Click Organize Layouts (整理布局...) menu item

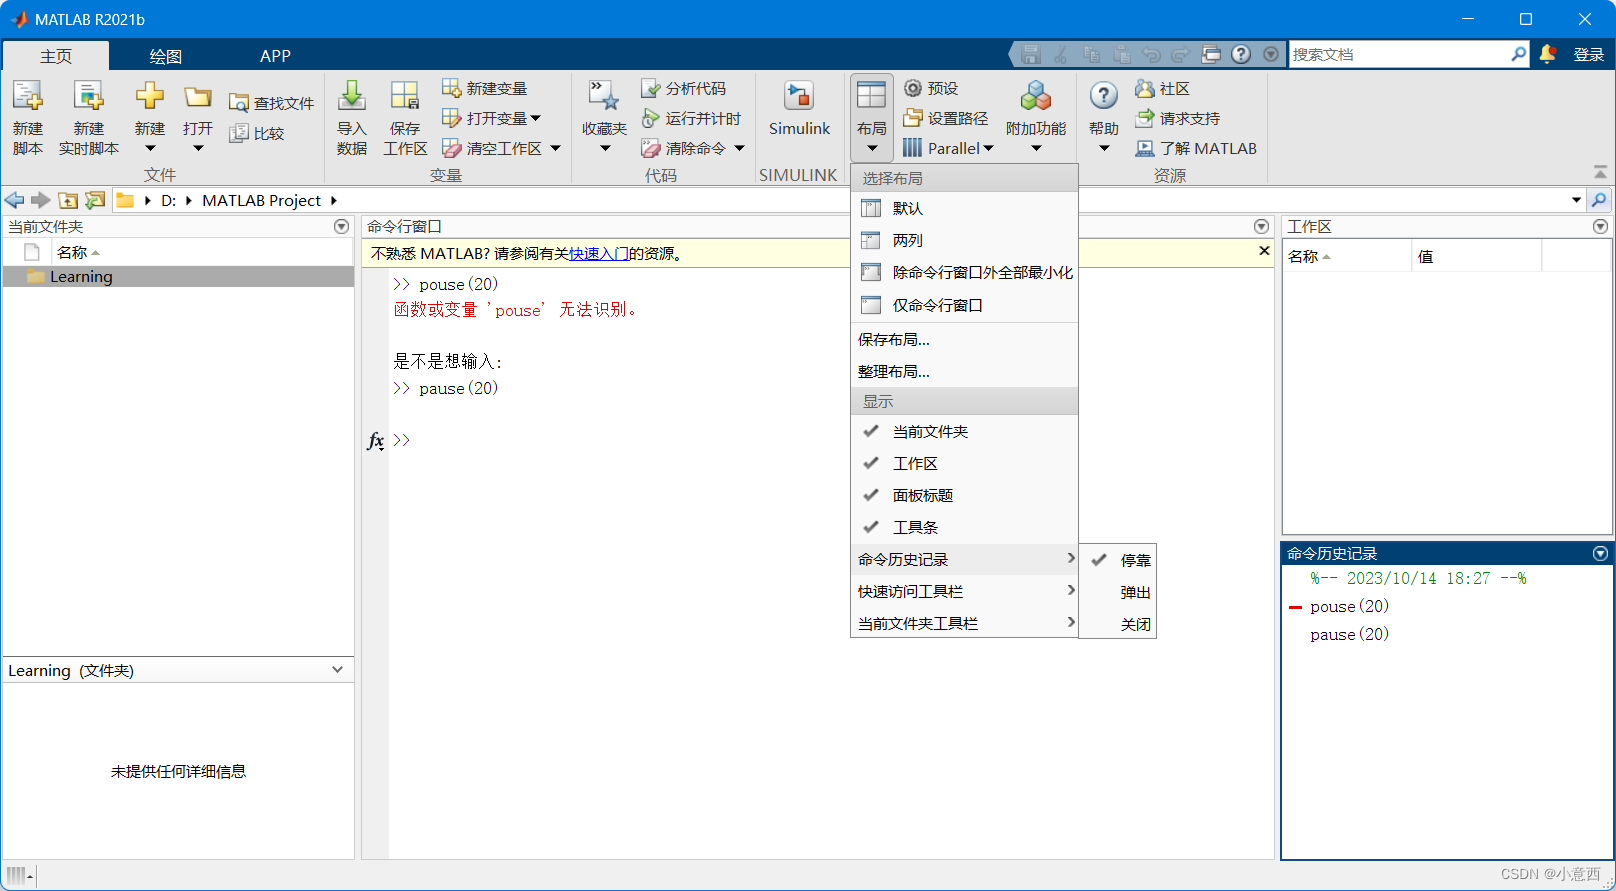point(964,371)
